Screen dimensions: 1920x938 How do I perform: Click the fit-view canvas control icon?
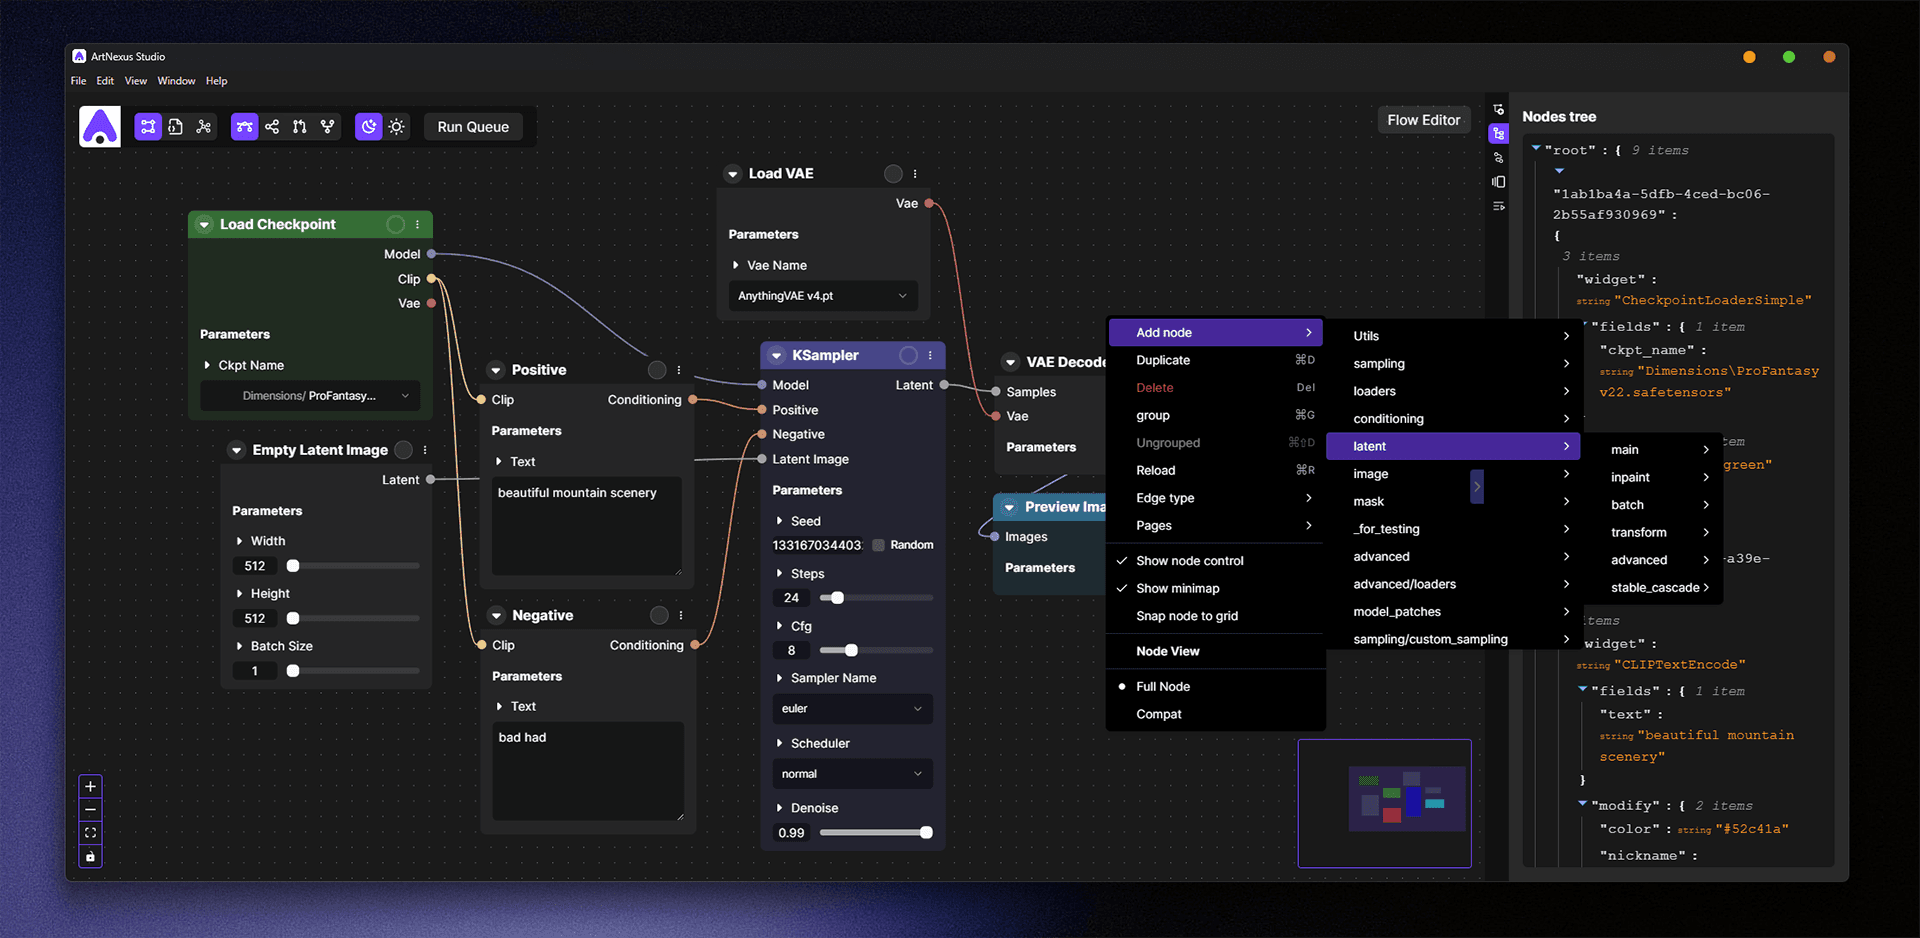tap(90, 833)
